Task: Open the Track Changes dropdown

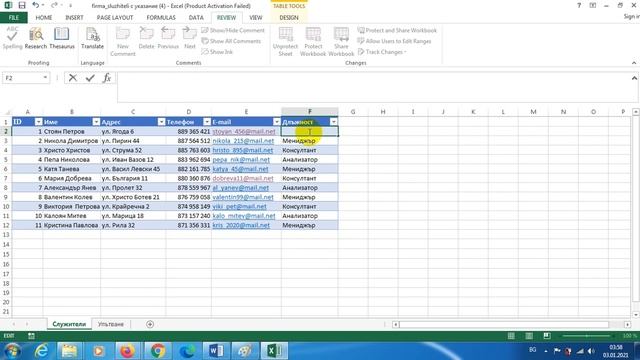Action: (x=382, y=52)
